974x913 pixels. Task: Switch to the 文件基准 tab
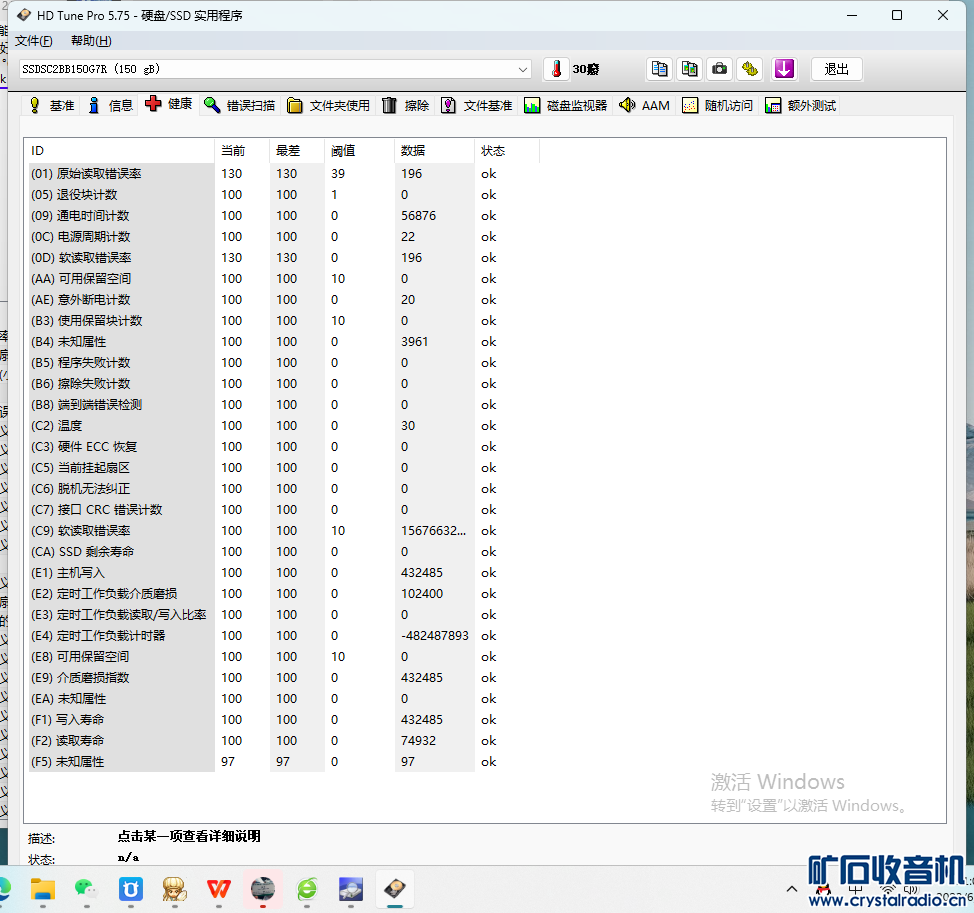476,106
